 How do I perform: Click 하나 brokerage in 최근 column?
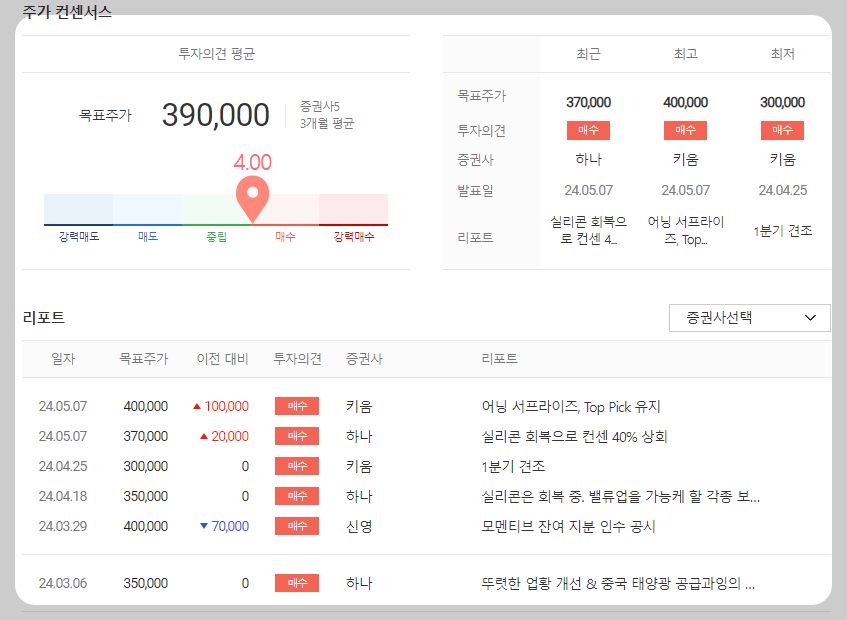click(x=588, y=159)
